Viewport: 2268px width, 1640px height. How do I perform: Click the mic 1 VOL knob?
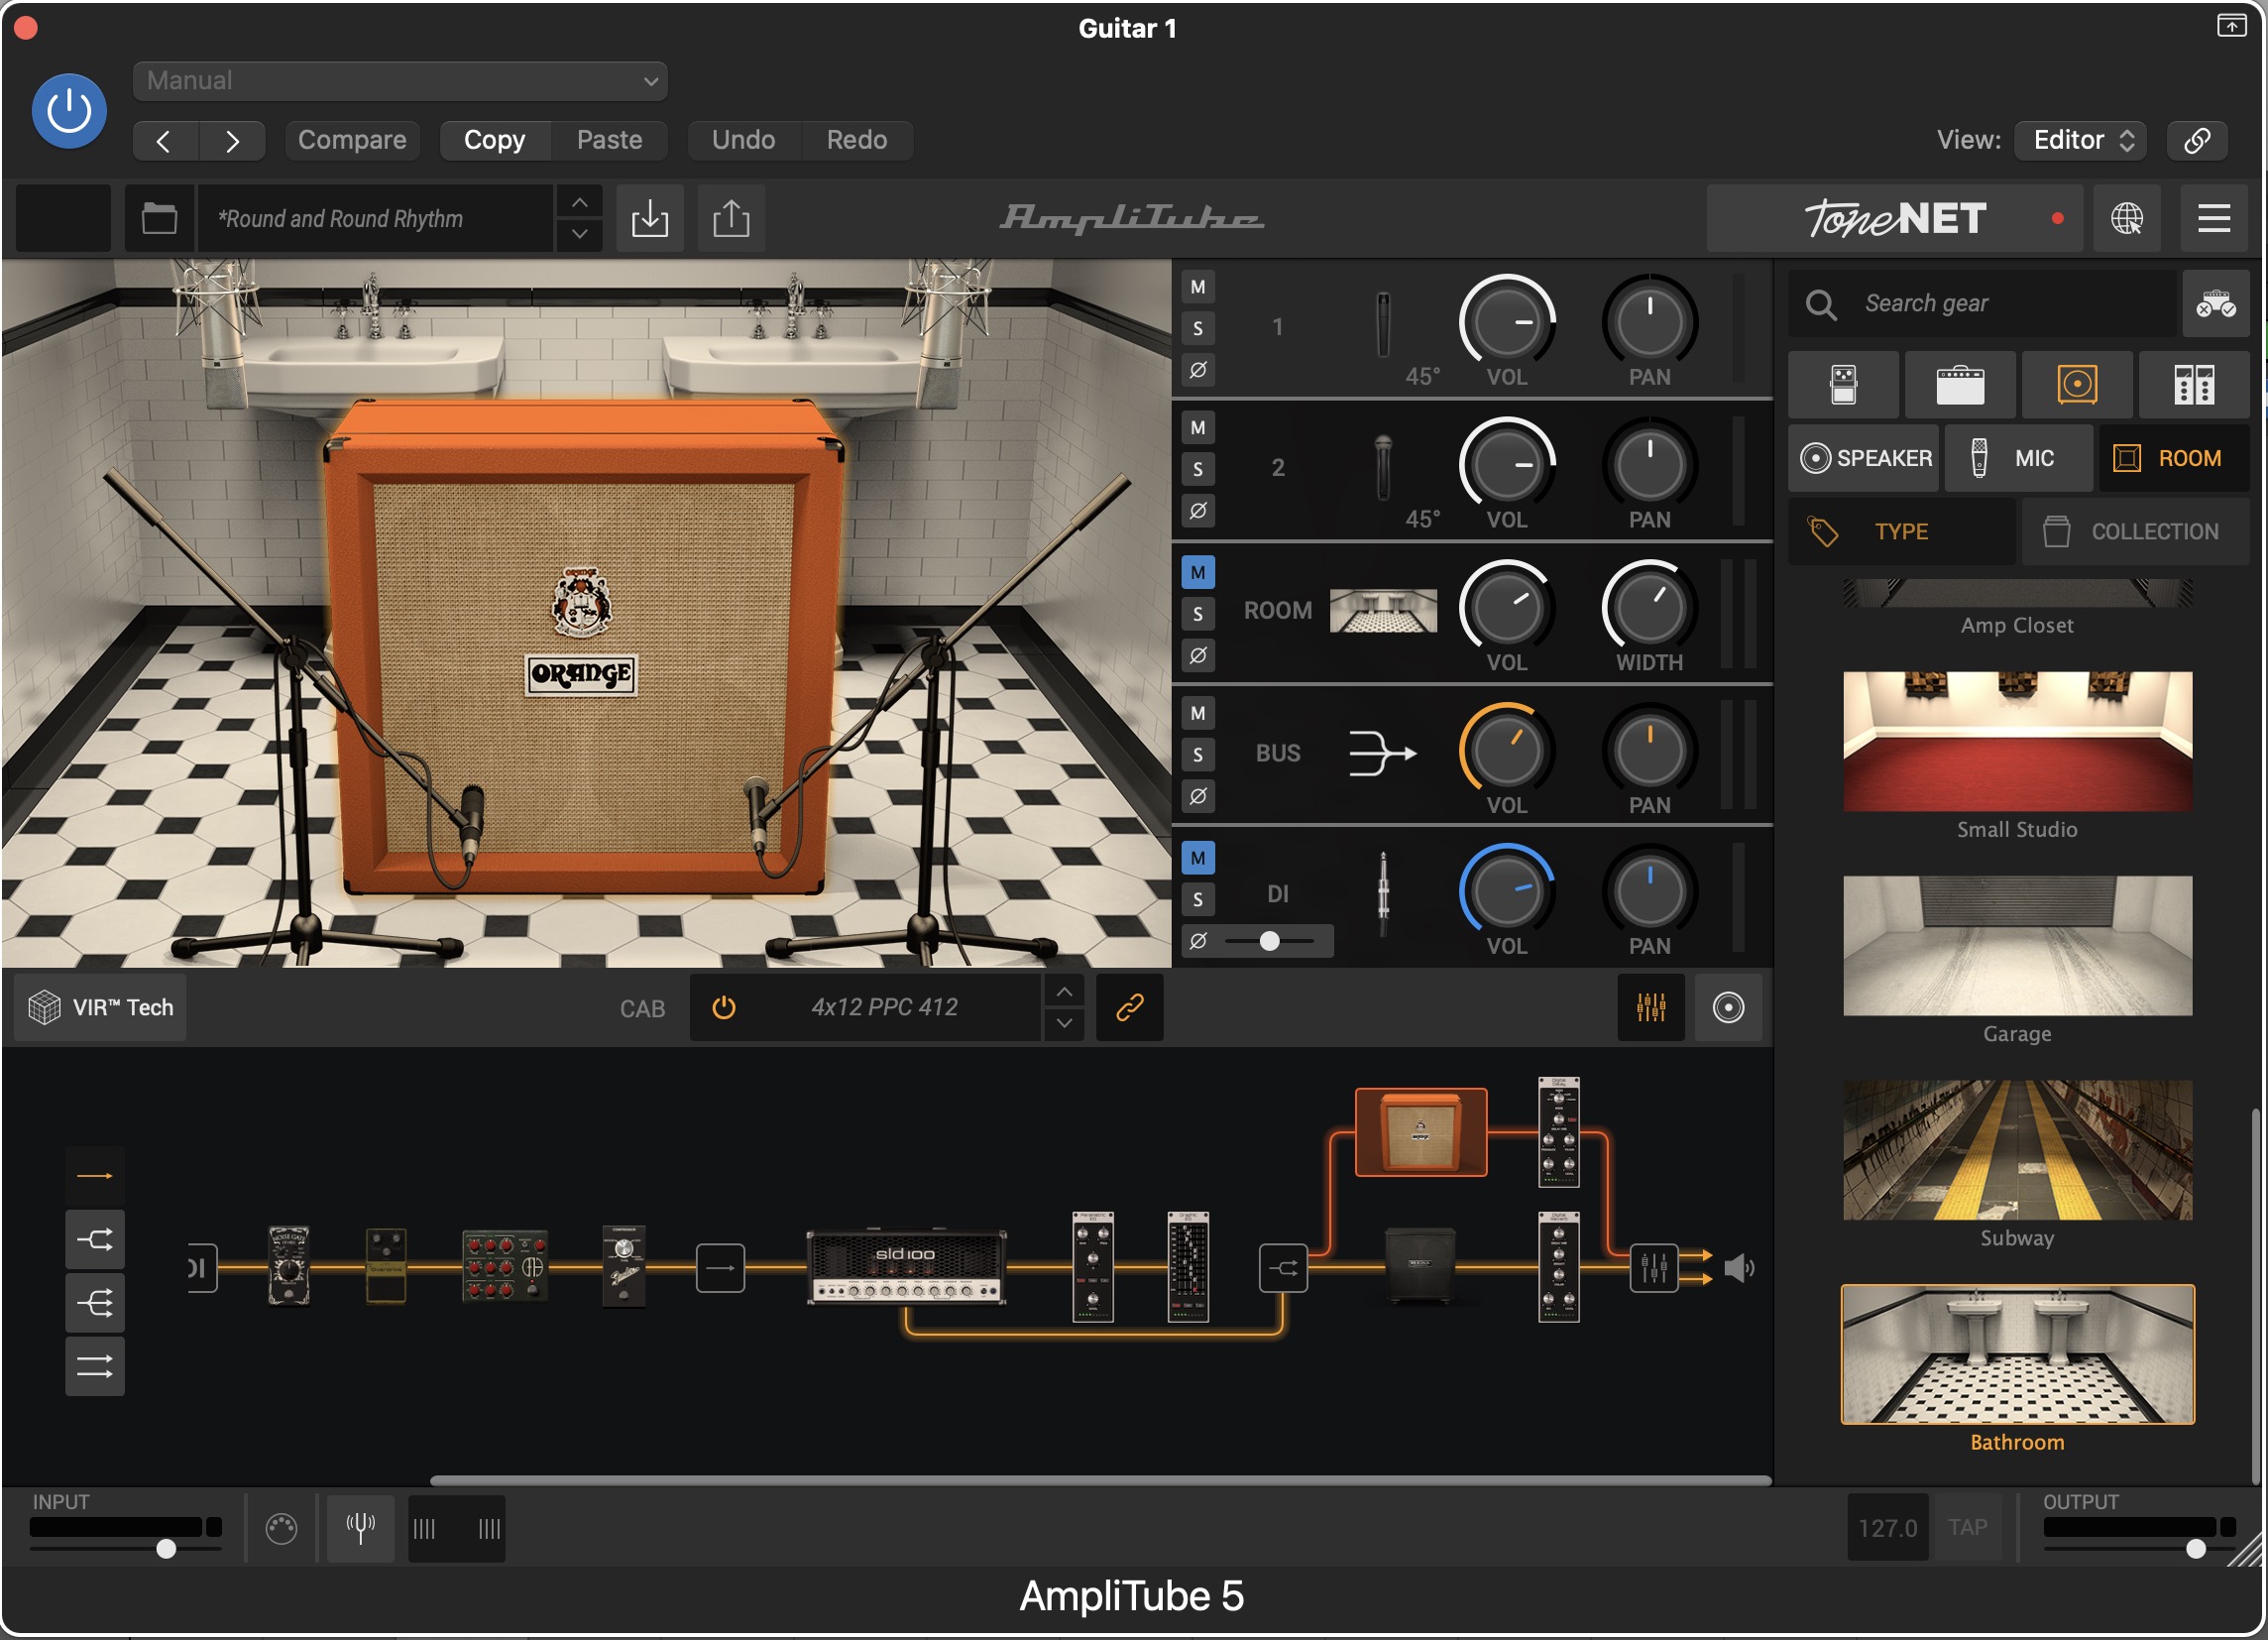coord(1506,322)
